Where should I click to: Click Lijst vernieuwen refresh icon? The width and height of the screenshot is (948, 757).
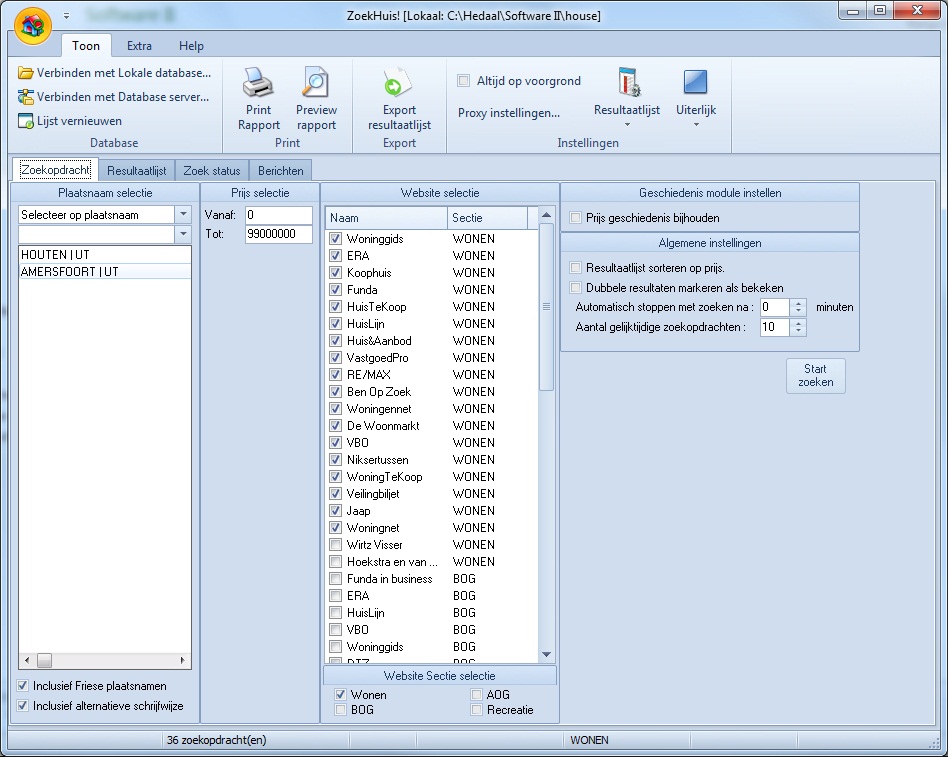pos(26,121)
